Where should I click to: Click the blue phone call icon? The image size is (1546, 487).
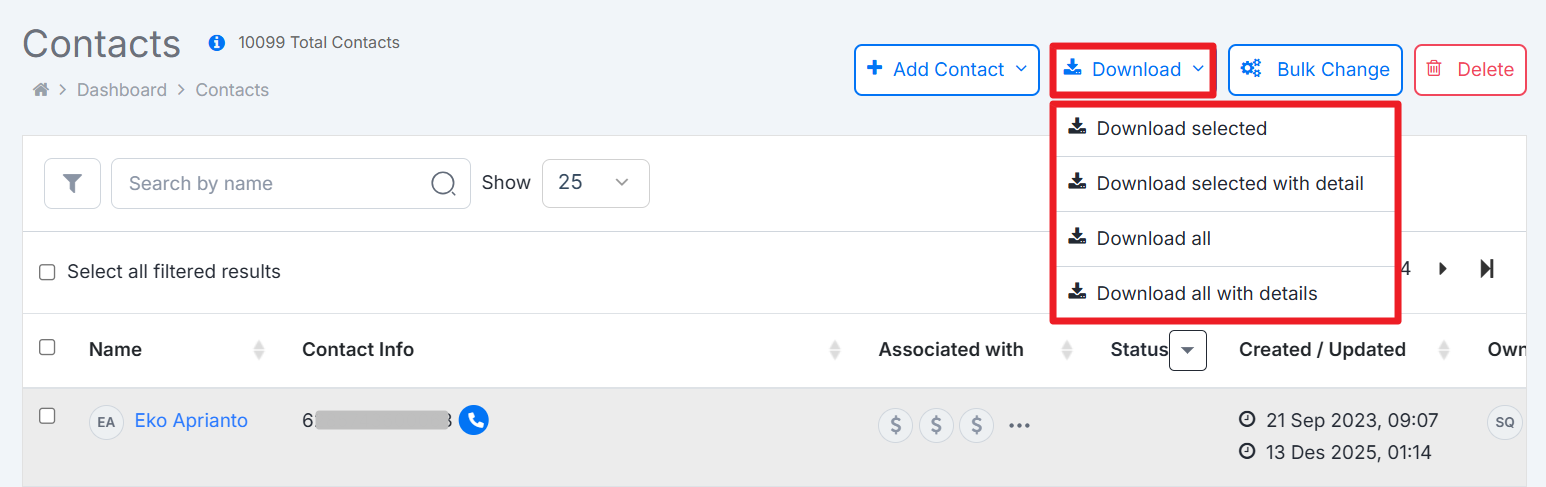click(x=474, y=420)
